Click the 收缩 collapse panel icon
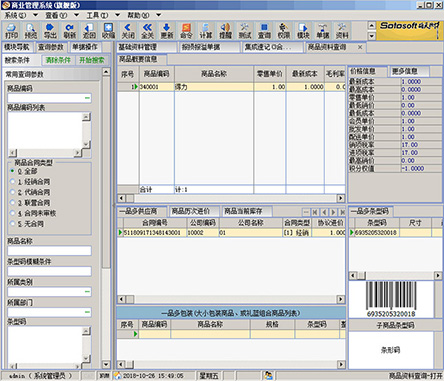 108,31
